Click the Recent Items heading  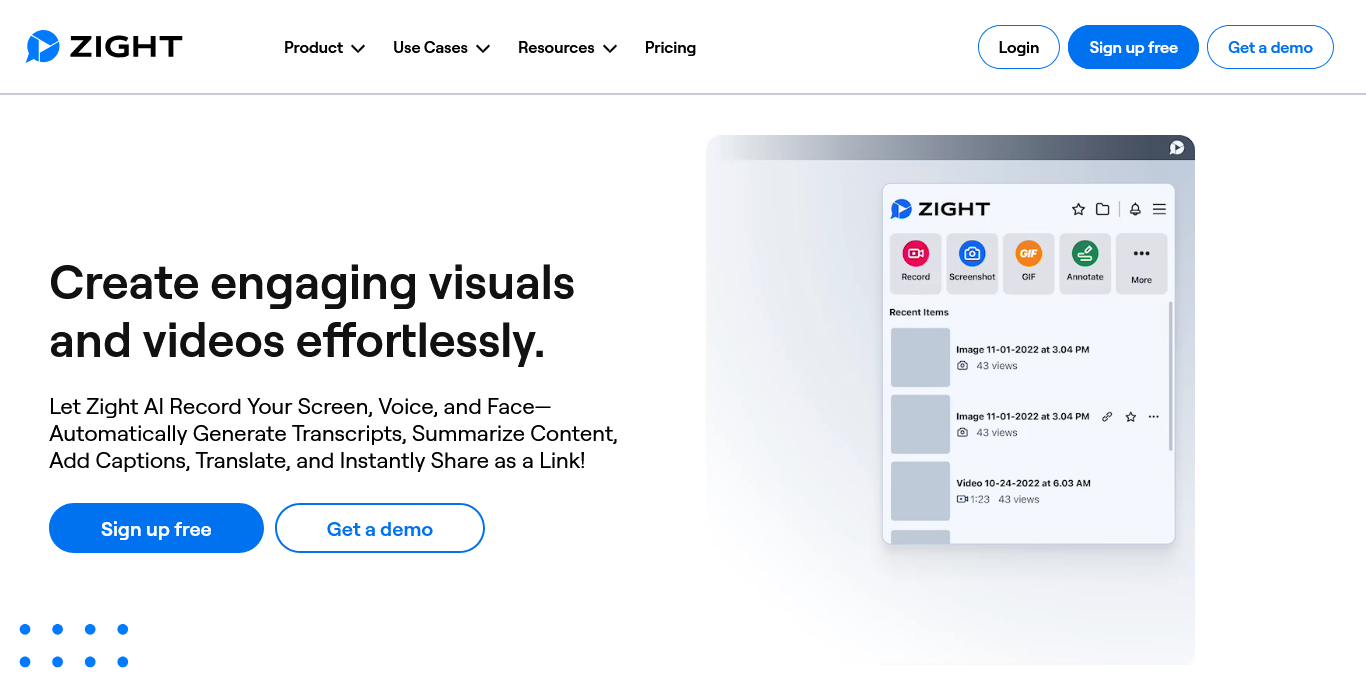pos(919,312)
